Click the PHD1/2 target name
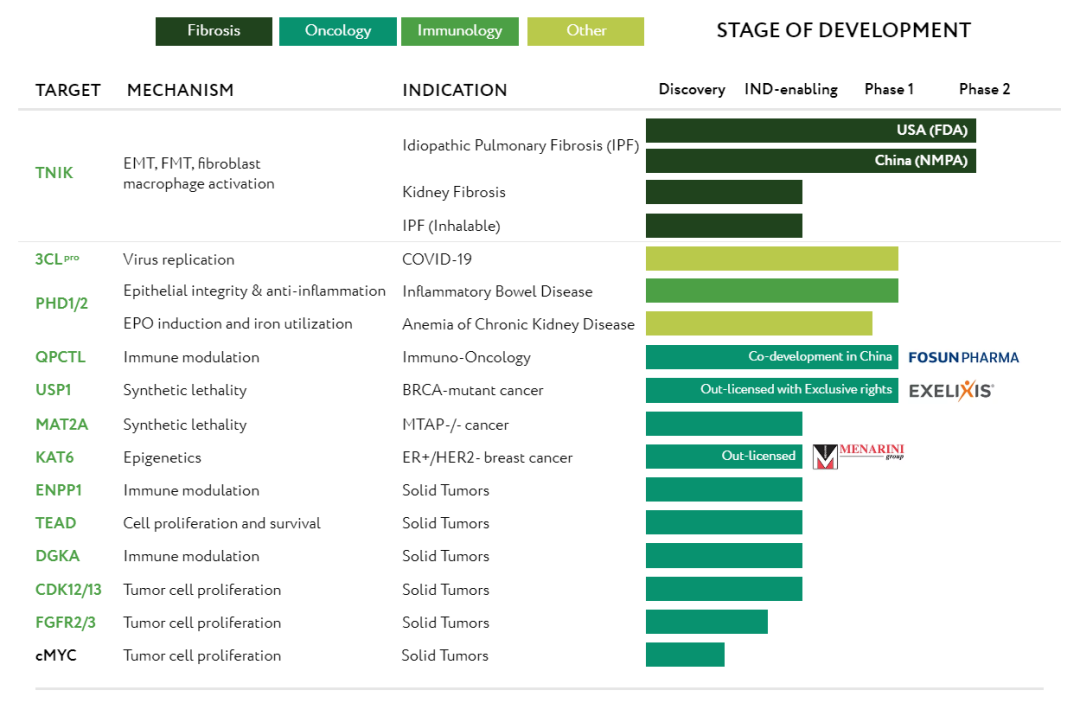The width and height of the screenshot is (1080, 703). [62, 303]
